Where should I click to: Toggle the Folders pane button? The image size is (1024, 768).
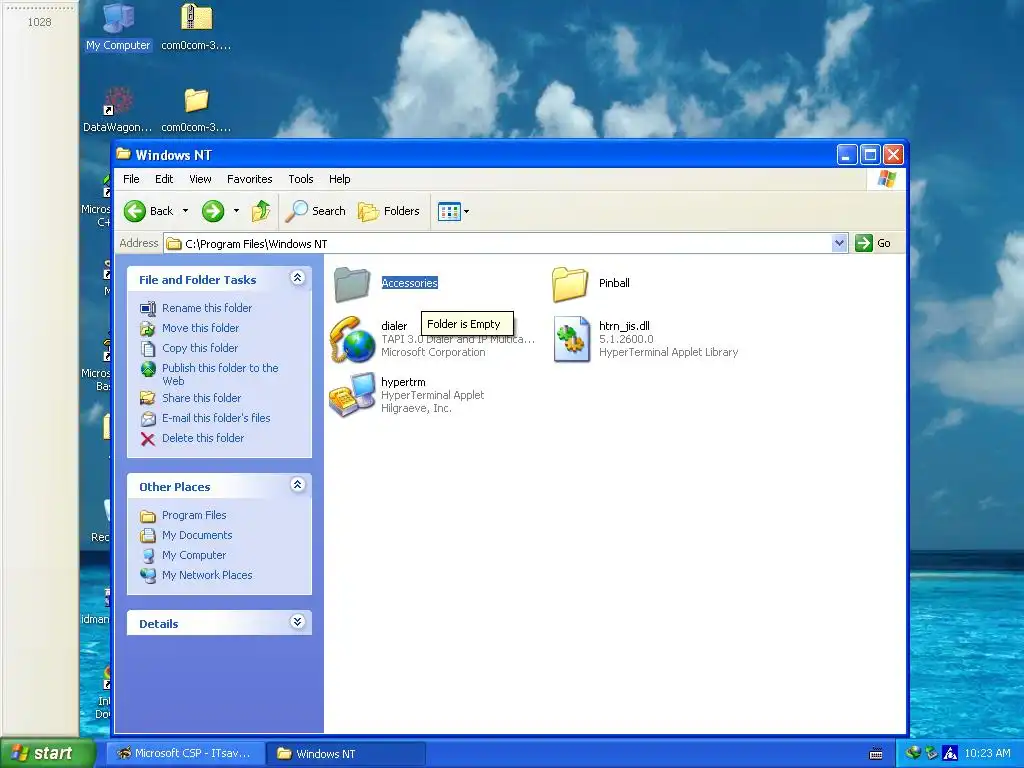coord(389,211)
